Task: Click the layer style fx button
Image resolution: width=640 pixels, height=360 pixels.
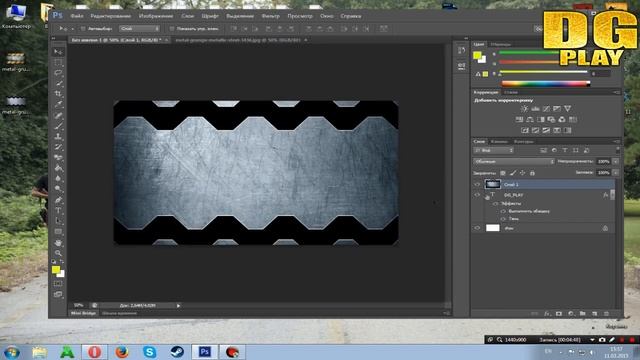Action: tap(547, 313)
